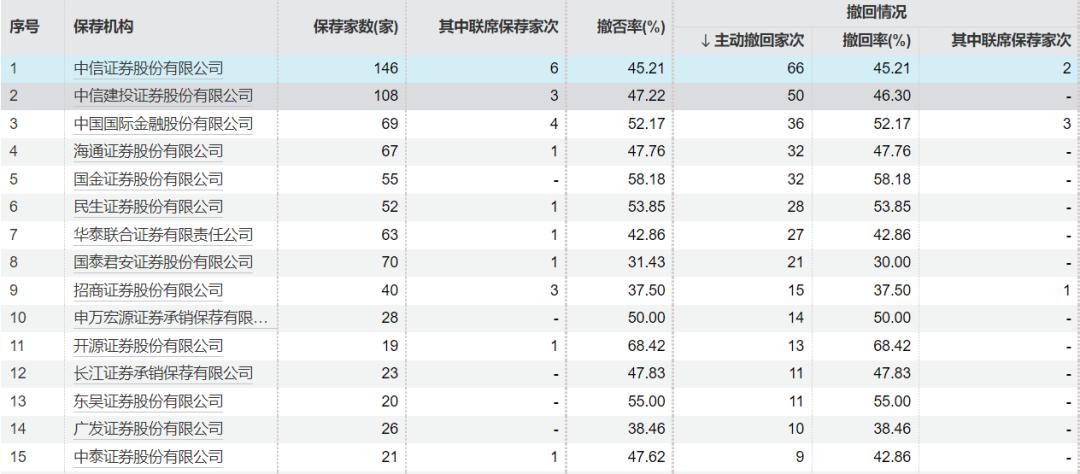1080x474 pixels.
Task: Click the 保荐家数(家) column header
Action: pos(356,27)
